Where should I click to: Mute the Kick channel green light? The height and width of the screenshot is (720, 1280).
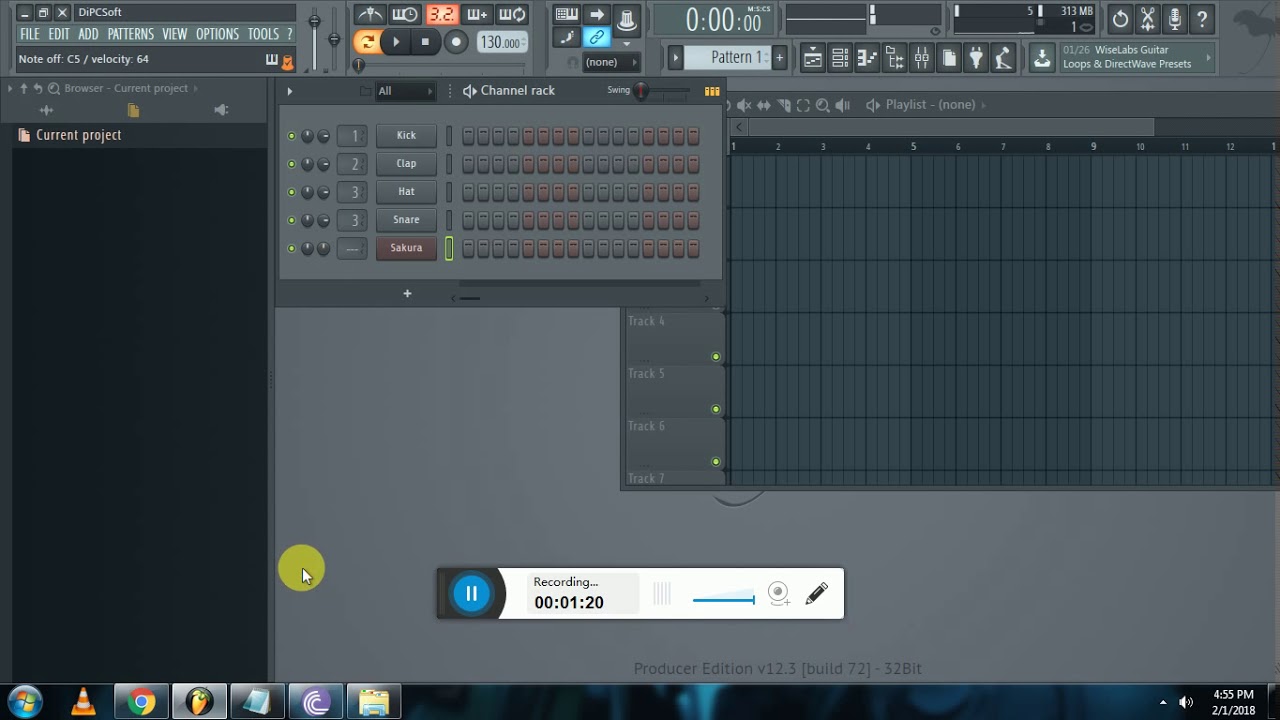click(292, 136)
